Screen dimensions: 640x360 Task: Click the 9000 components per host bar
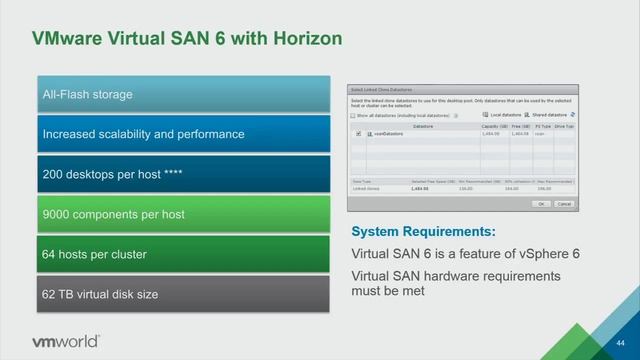184,214
